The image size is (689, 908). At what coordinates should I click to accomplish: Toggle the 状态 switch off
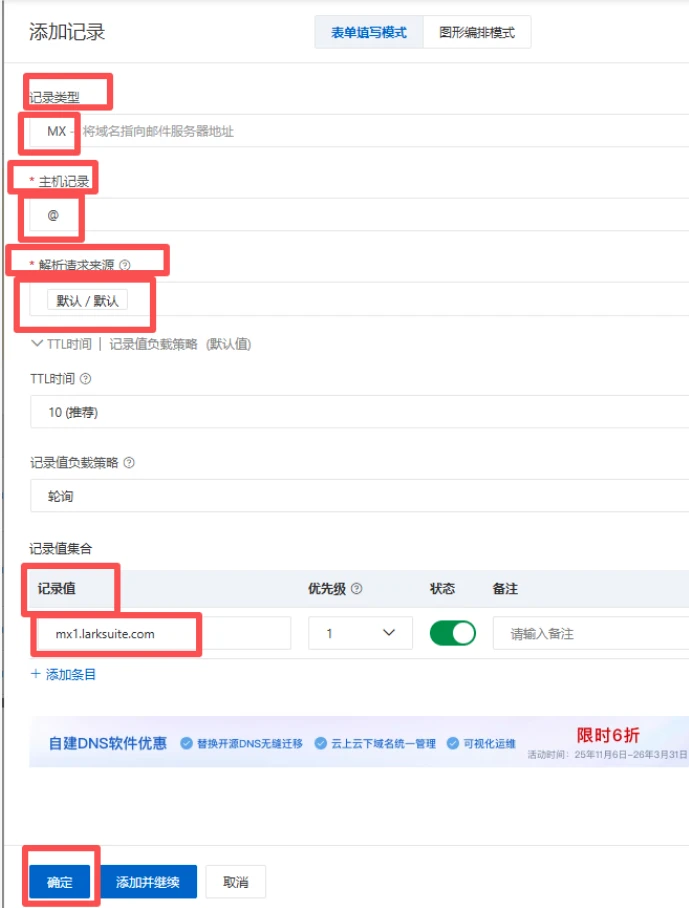tap(453, 633)
